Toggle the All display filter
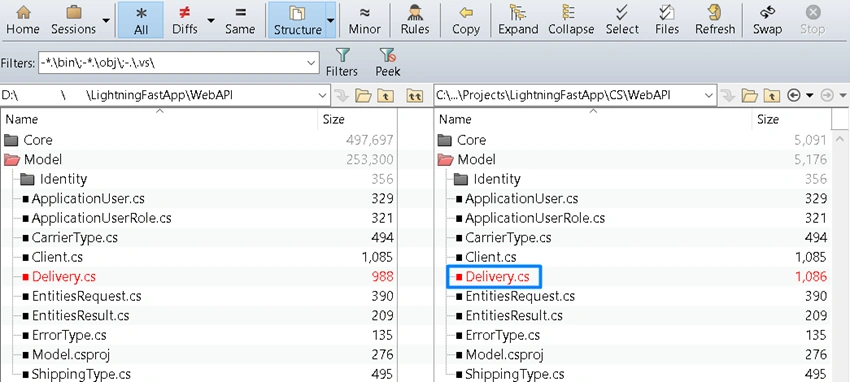The height and width of the screenshot is (382, 850). pyautogui.click(x=141, y=20)
